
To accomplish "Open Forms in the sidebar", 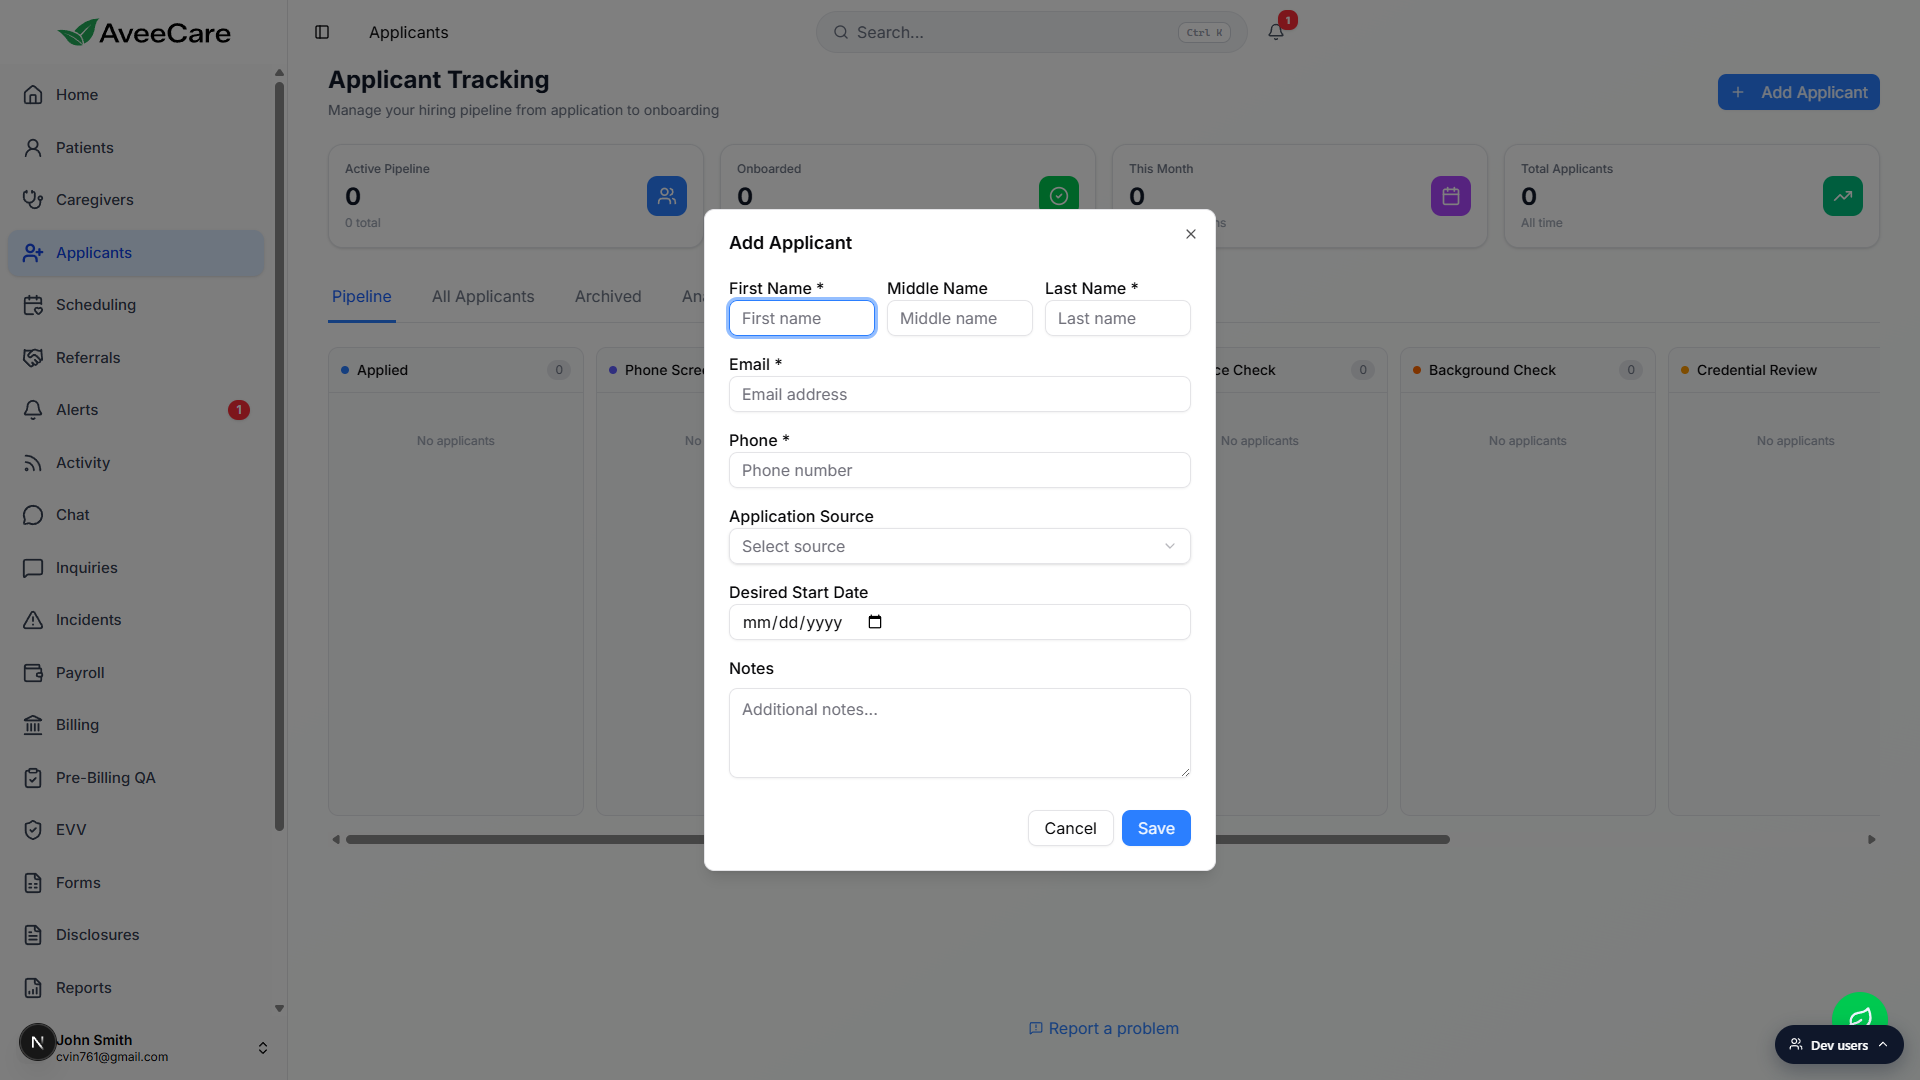I will coord(135,883).
